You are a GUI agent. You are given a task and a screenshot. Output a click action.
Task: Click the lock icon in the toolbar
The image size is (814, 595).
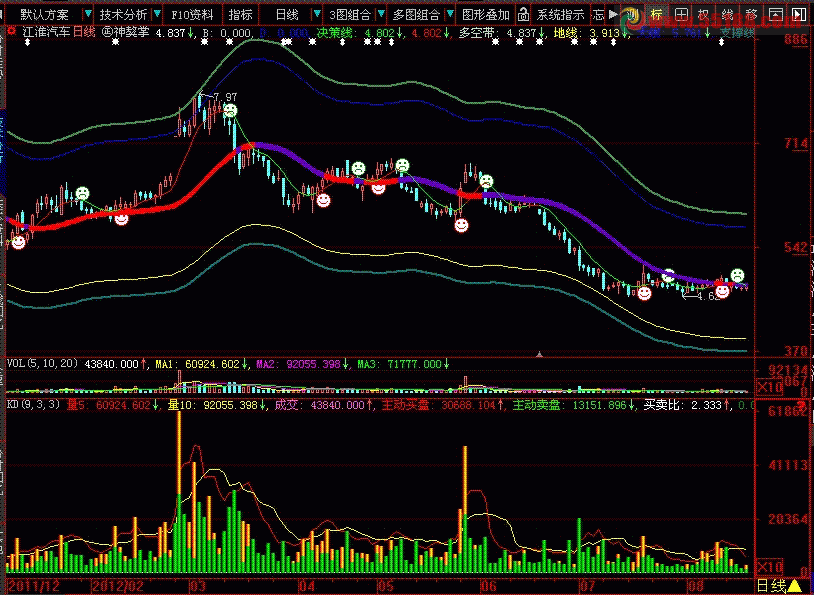coord(598,15)
